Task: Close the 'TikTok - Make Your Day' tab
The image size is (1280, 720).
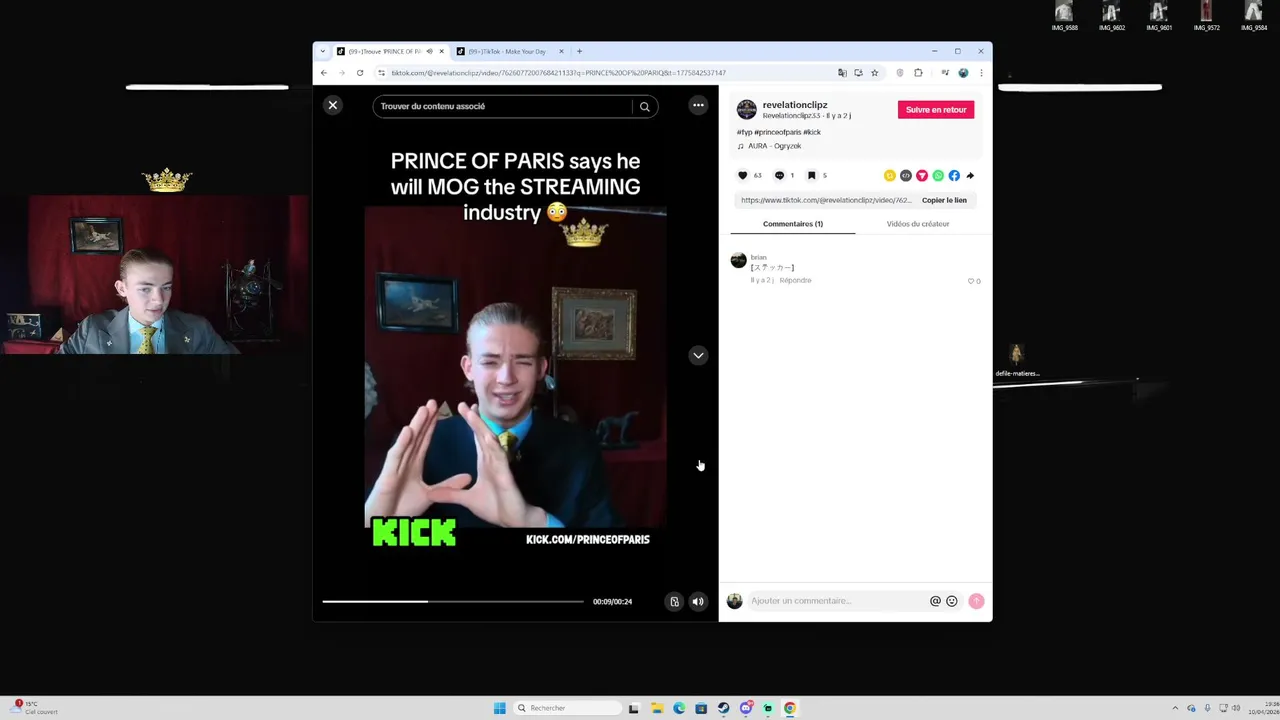Action: pos(561,51)
